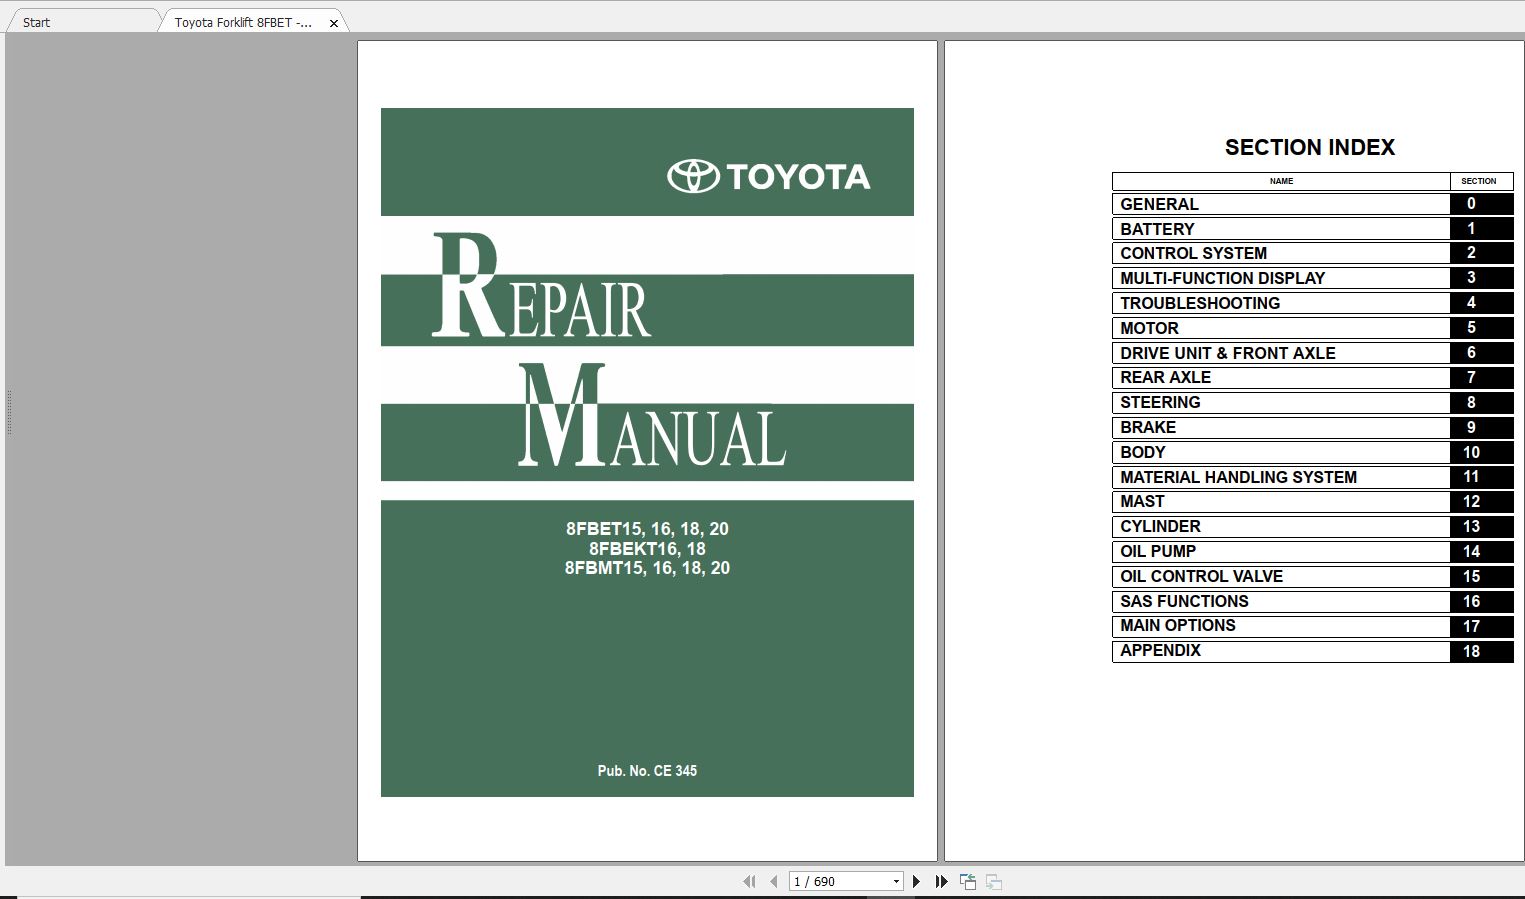Image resolution: width=1525 pixels, height=899 pixels.
Task: Click 8FBMT15, 16, 18, 20 model line
Action: coord(647,568)
